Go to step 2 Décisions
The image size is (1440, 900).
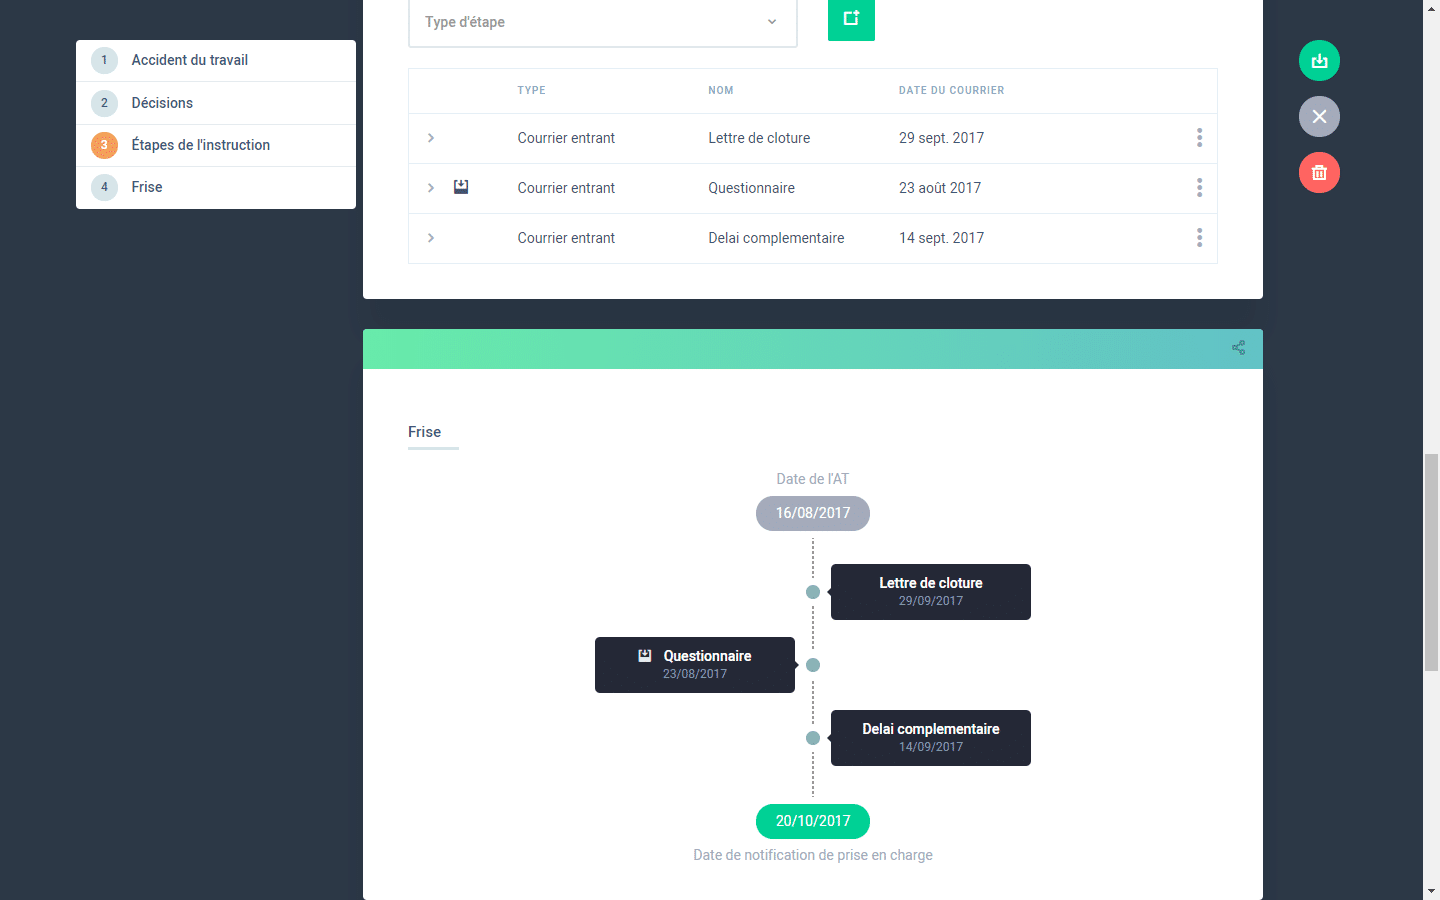216,103
